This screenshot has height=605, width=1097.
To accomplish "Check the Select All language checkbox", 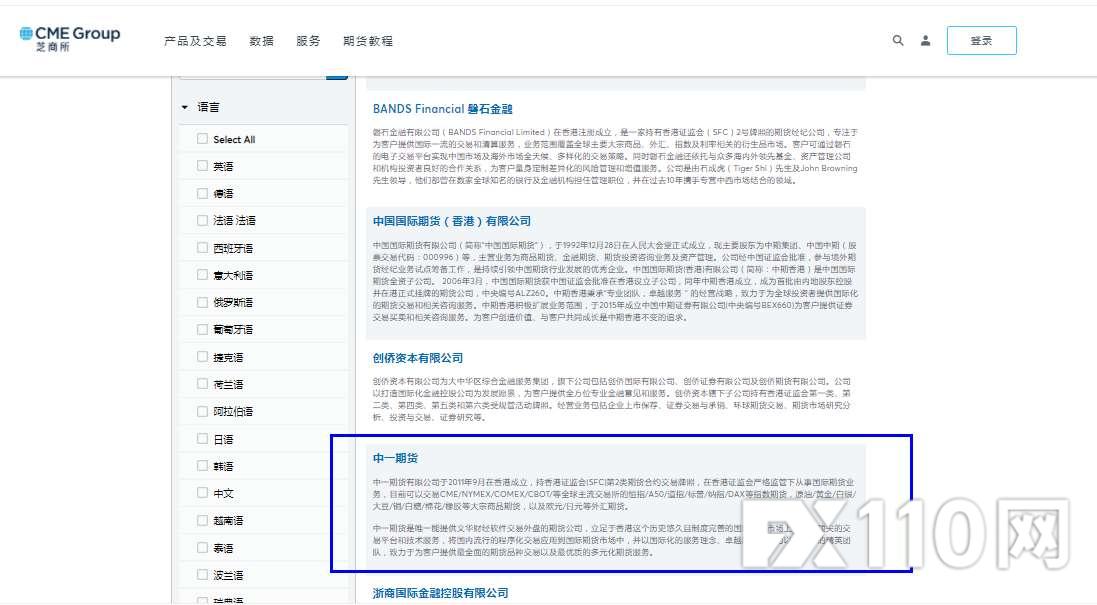I will coord(202,138).
